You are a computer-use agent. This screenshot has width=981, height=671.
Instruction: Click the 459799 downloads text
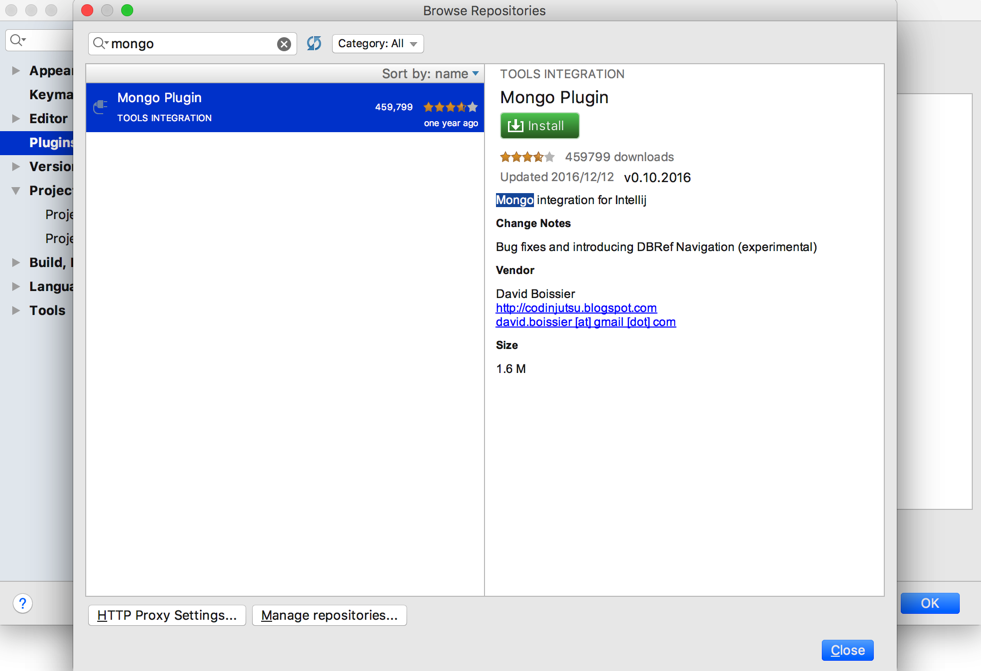[619, 157]
